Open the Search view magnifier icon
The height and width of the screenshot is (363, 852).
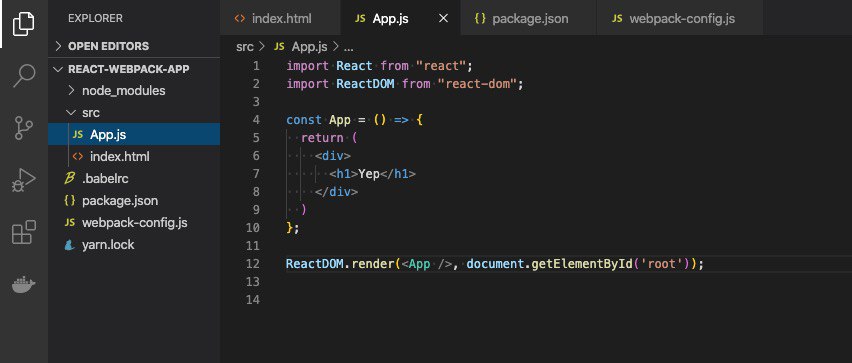click(x=23, y=76)
